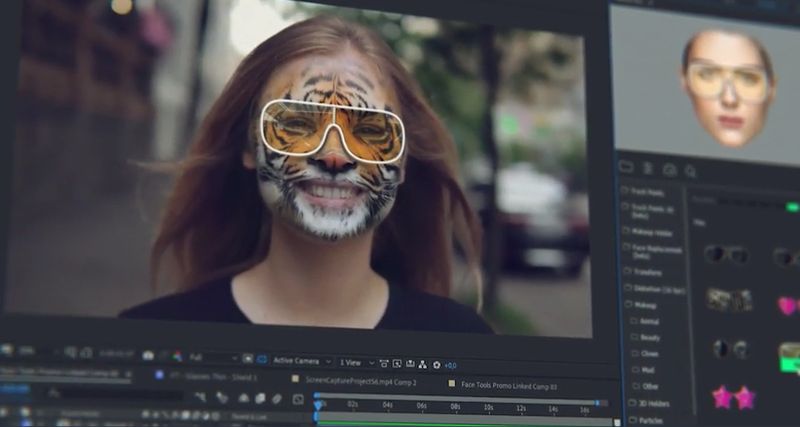Image resolution: width=800 pixels, height=427 pixels.
Task: Open the Clown subfolder under Makeup
Action: coord(645,354)
